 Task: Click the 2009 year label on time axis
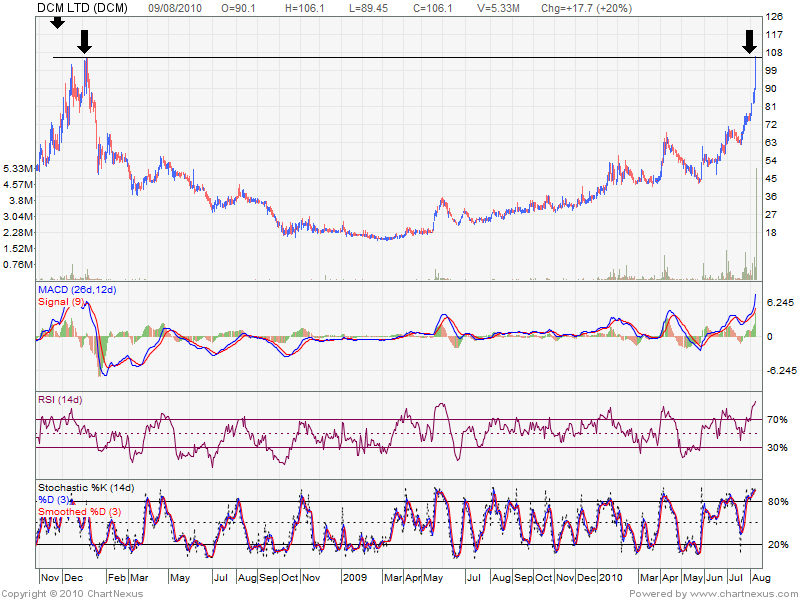pos(355,578)
